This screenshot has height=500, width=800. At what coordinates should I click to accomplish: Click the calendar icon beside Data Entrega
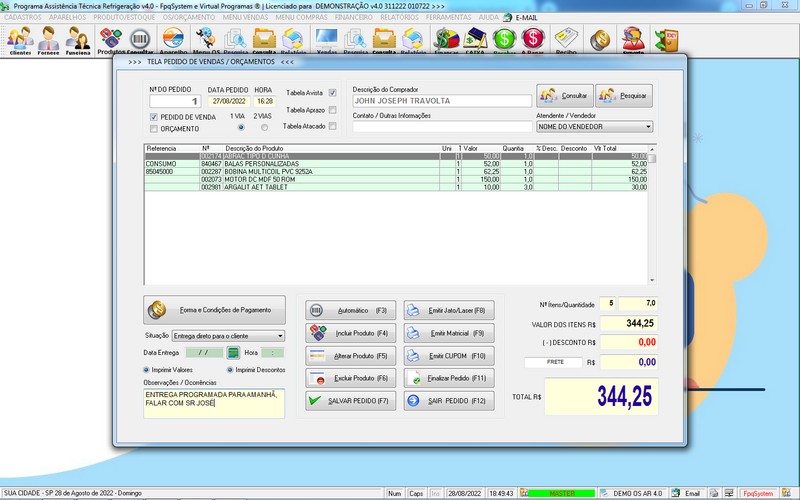(233, 353)
